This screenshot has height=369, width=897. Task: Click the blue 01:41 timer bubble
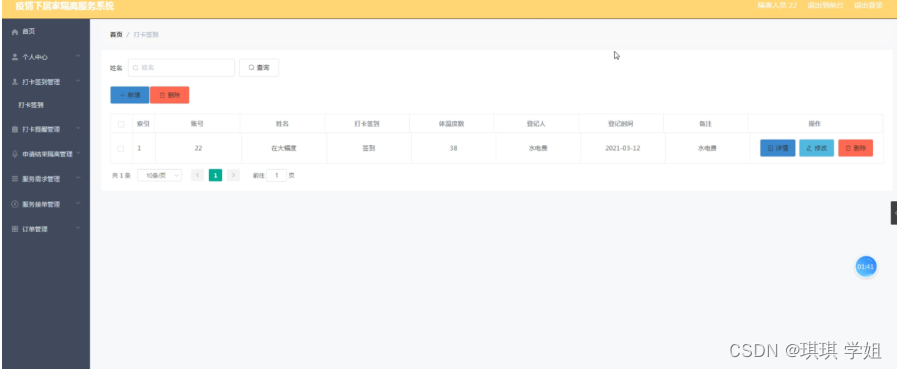(x=866, y=267)
